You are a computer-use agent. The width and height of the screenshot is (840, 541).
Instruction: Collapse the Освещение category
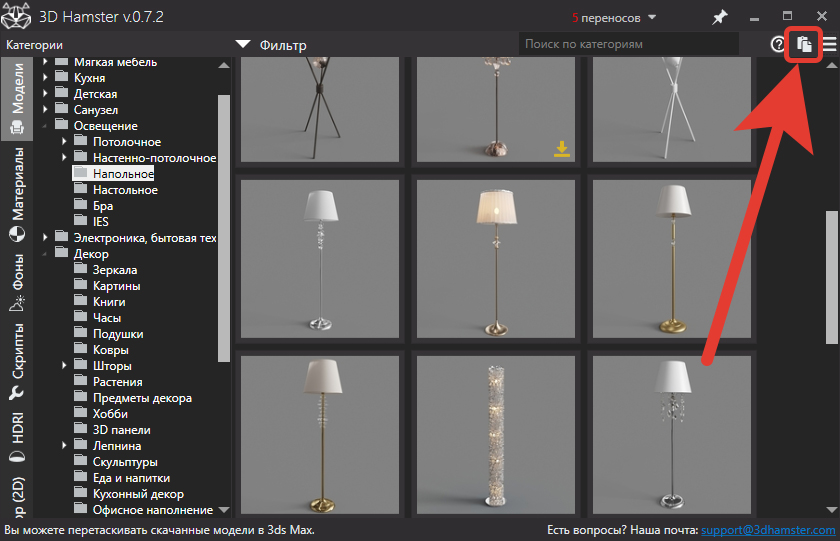pos(45,126)
